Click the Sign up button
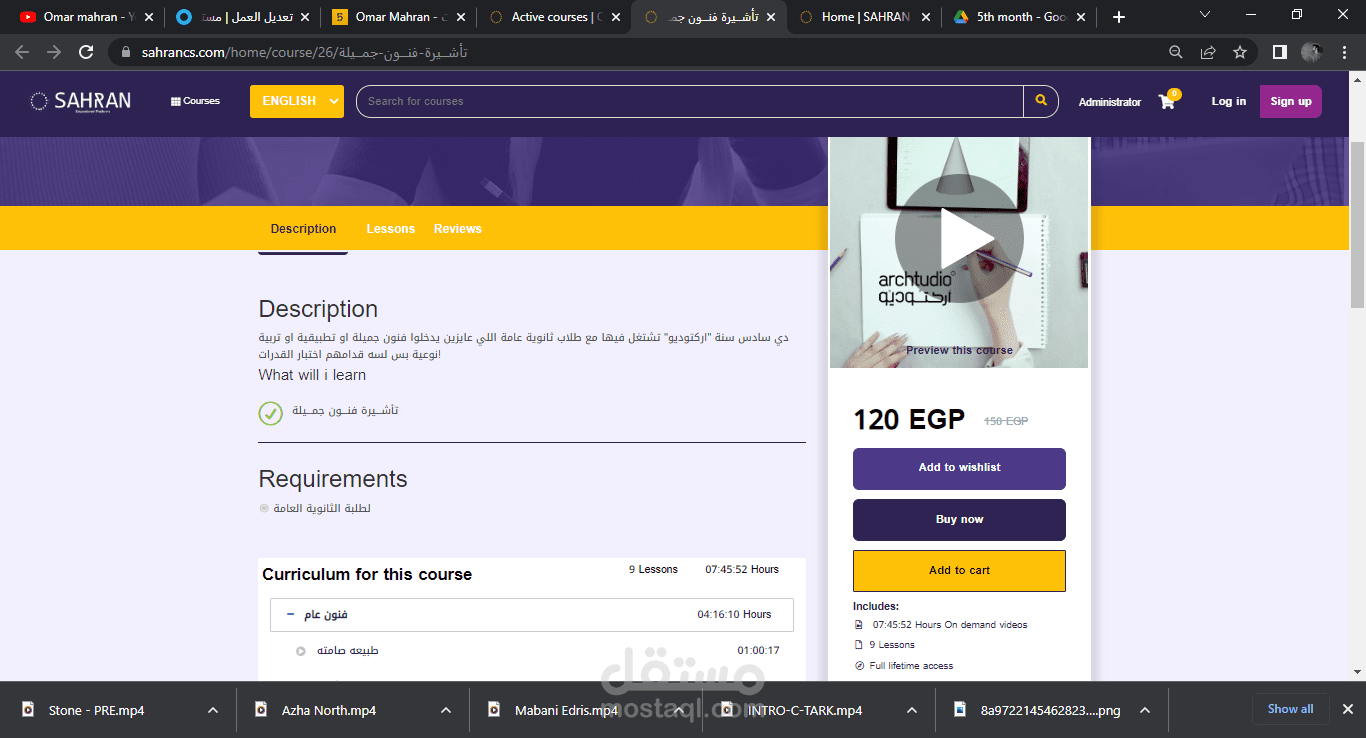Image resolution: width=1366 pixels, height=738 pixels. click(x=1290, y=101)
